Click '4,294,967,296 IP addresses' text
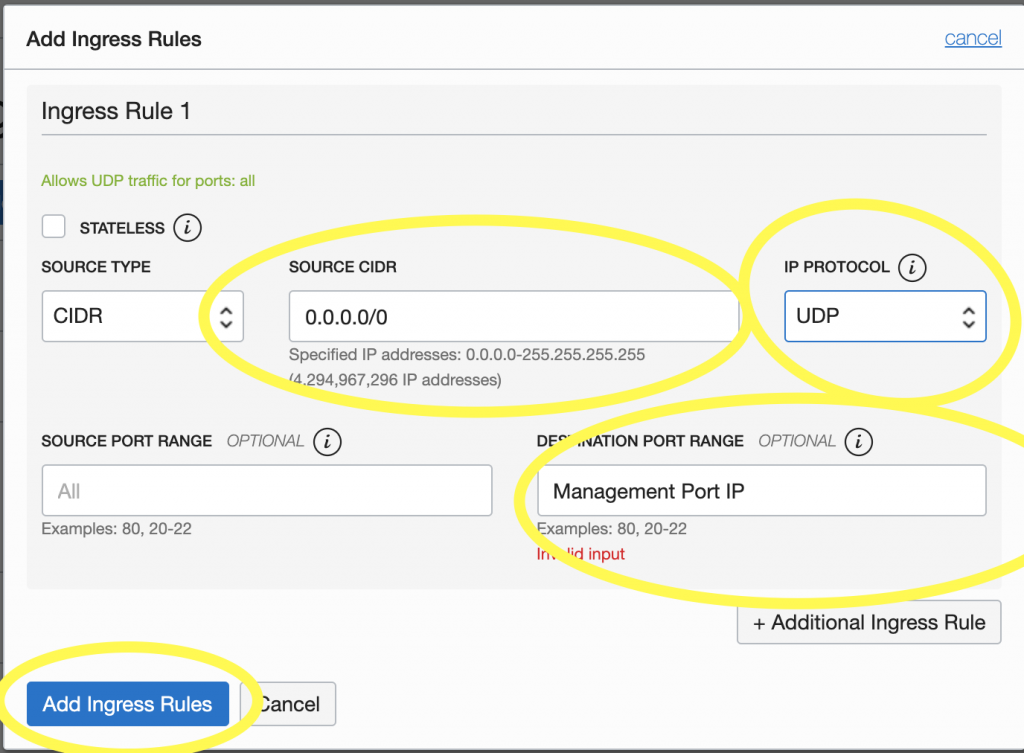Image resolution: width=1024 pixels, height=753 pixels. pyautogui.click(x=395, y=380)
